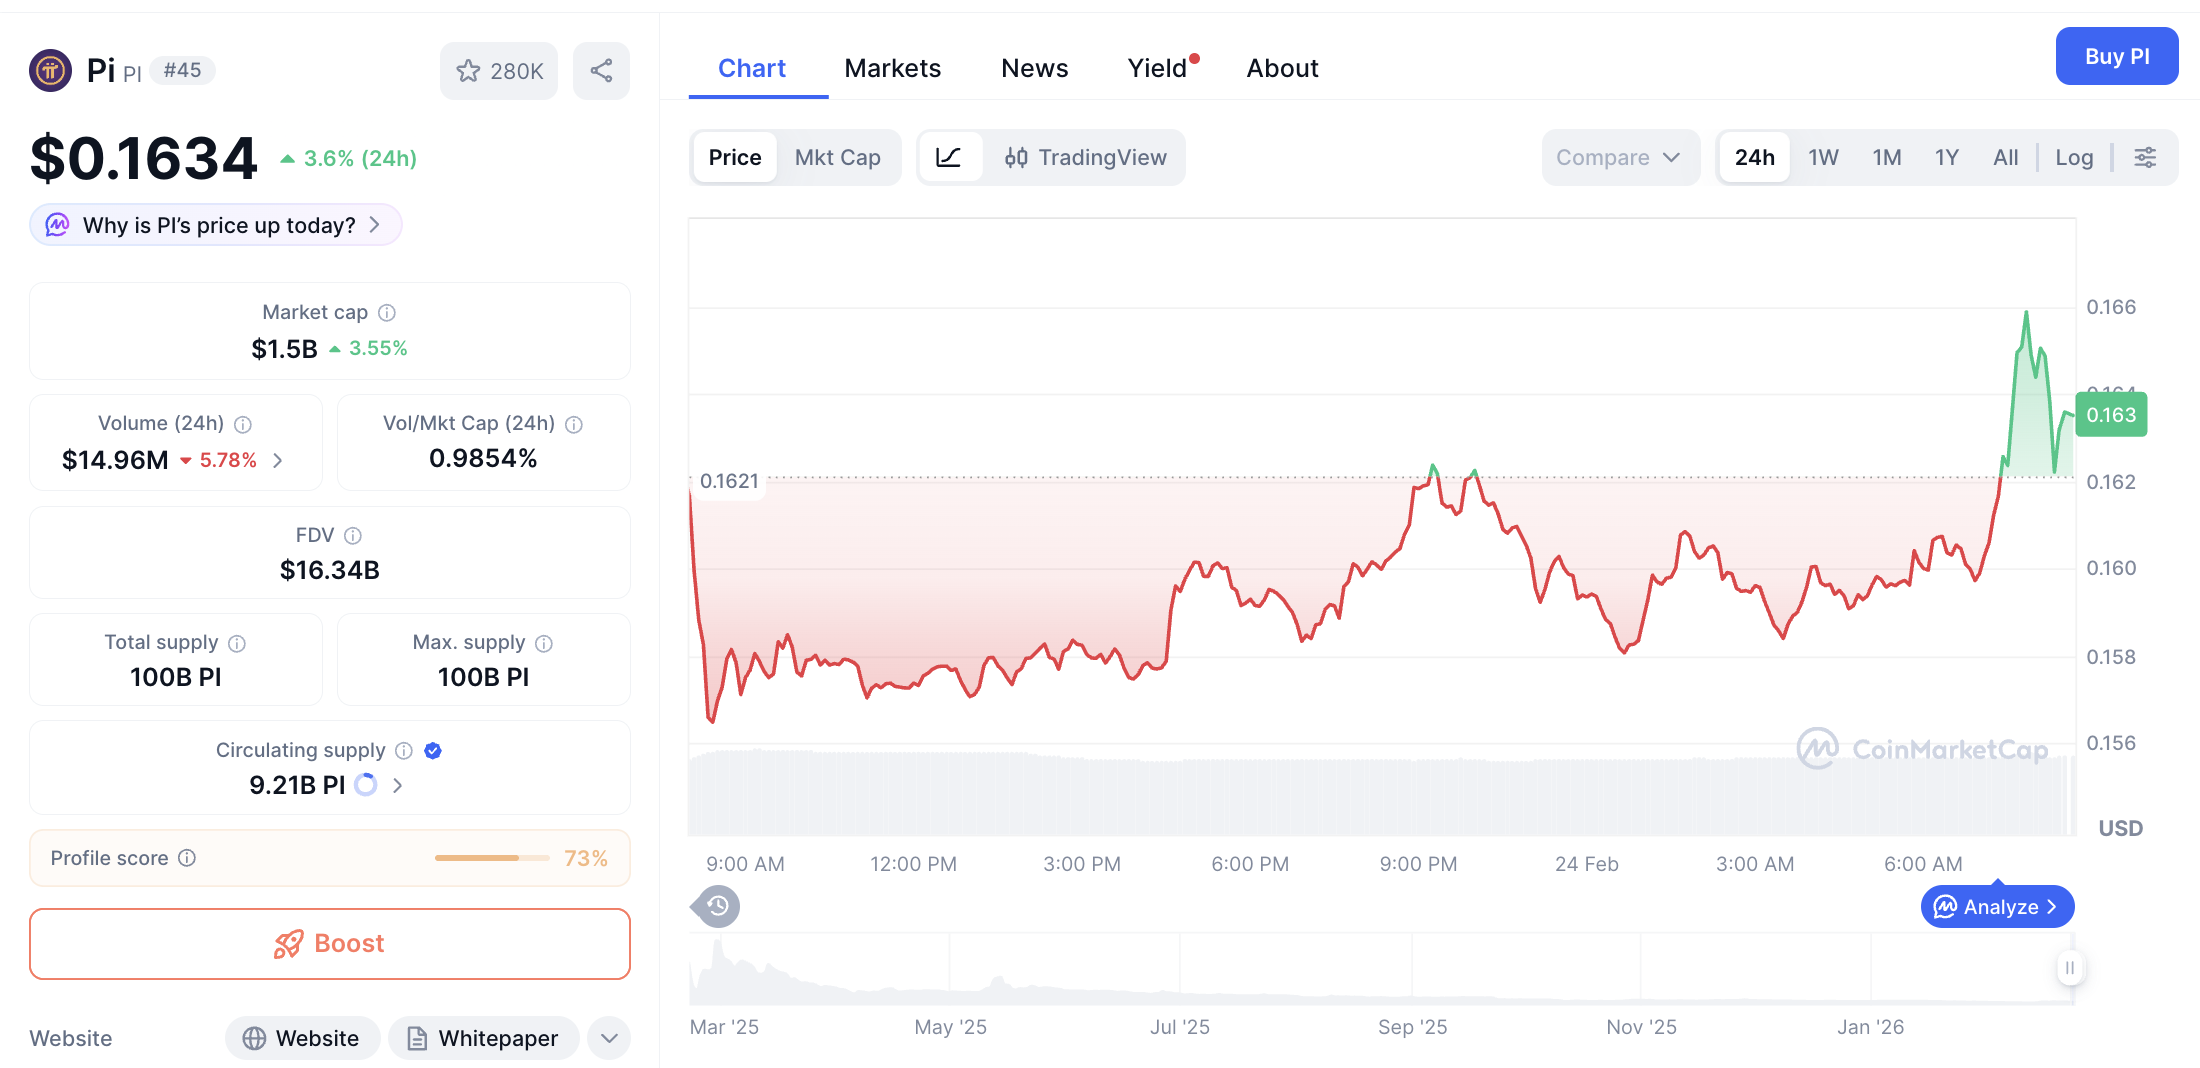Open the Whitepaper link
Viewport: 2200px width, 1068px height.
483,1038
